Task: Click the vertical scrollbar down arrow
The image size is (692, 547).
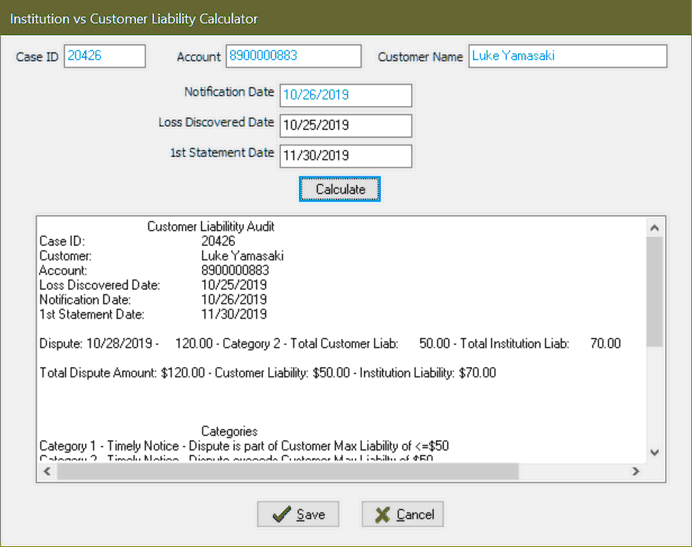Action: [x=655, y=452]
